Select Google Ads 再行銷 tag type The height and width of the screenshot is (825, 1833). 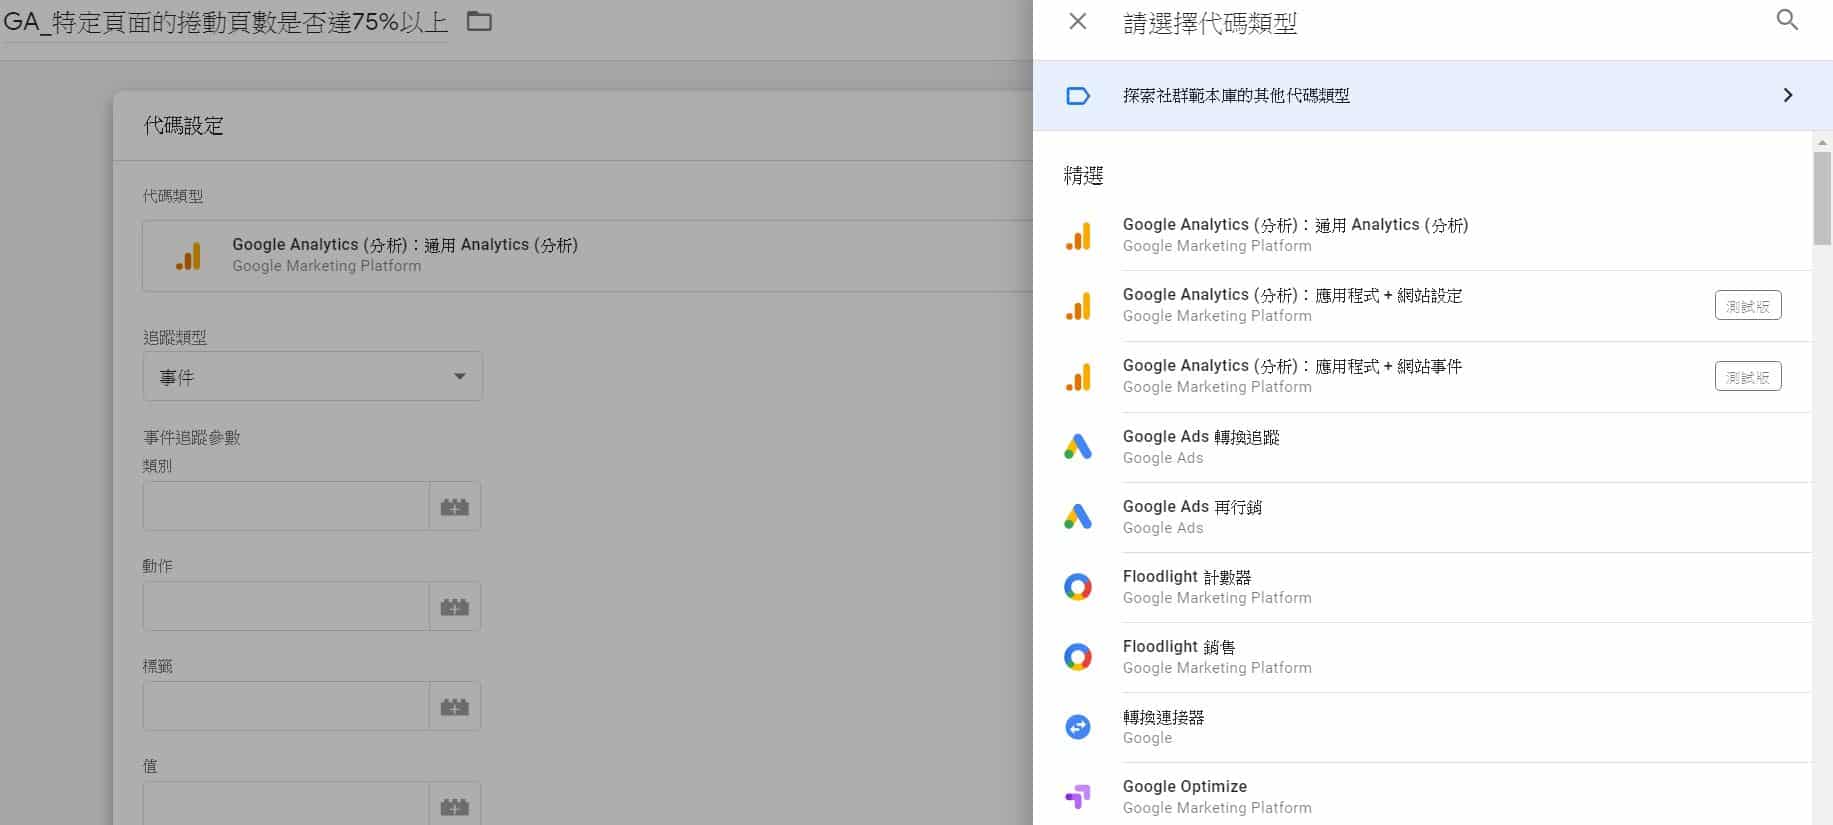pyautogui.click(x=1192, y=517)
